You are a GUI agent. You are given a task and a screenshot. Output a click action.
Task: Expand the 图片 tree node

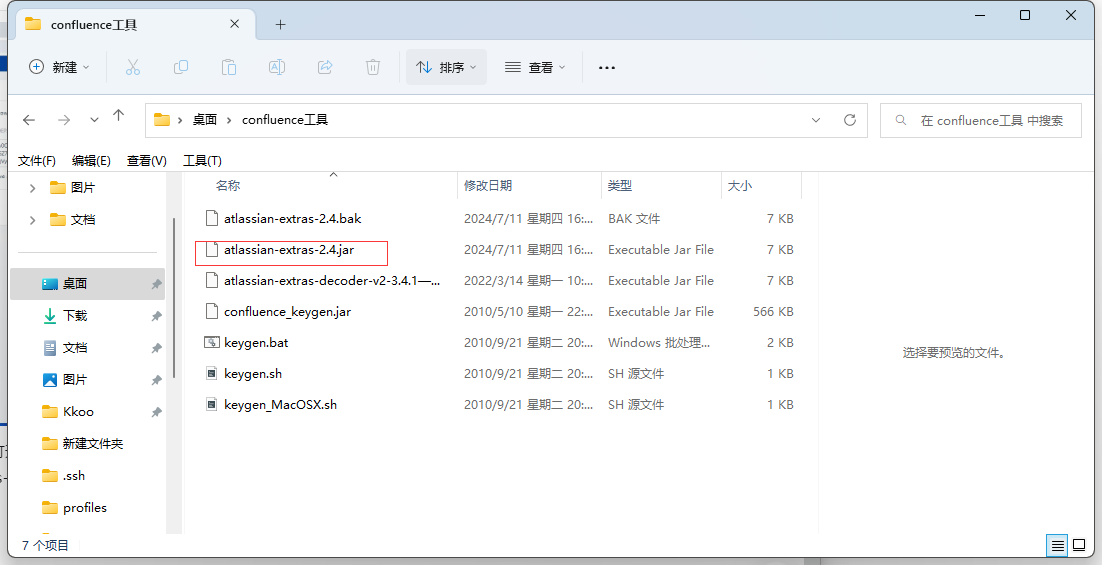click(x=32, y=188)
